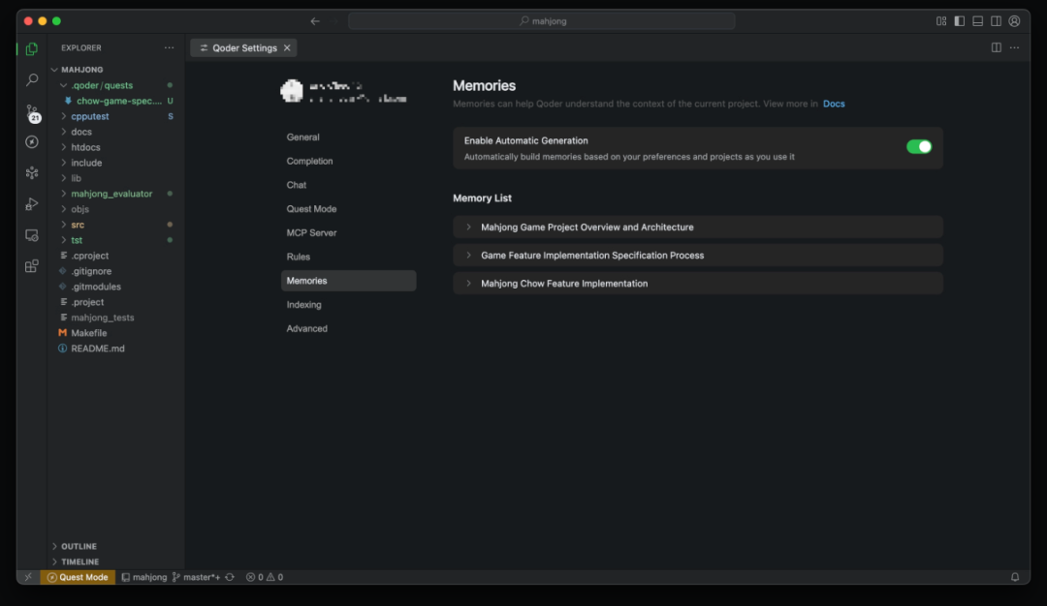
Task: Click Quest Mode button in status bar
Action: (x=78, y=577)
